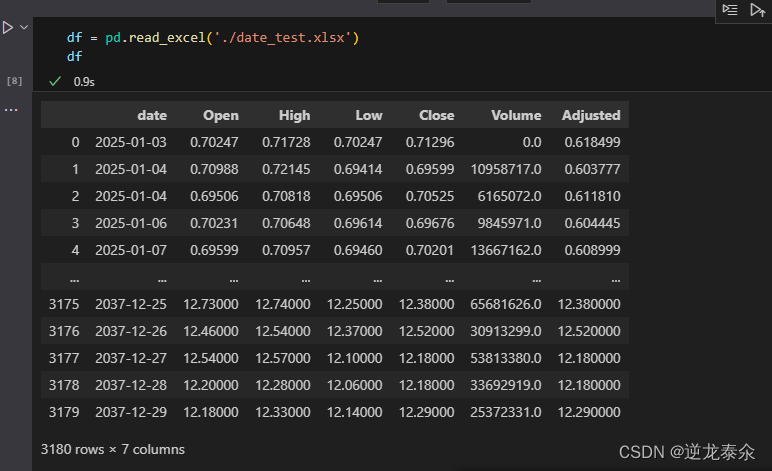Click Open value 0.70988

tap(214, 169)
